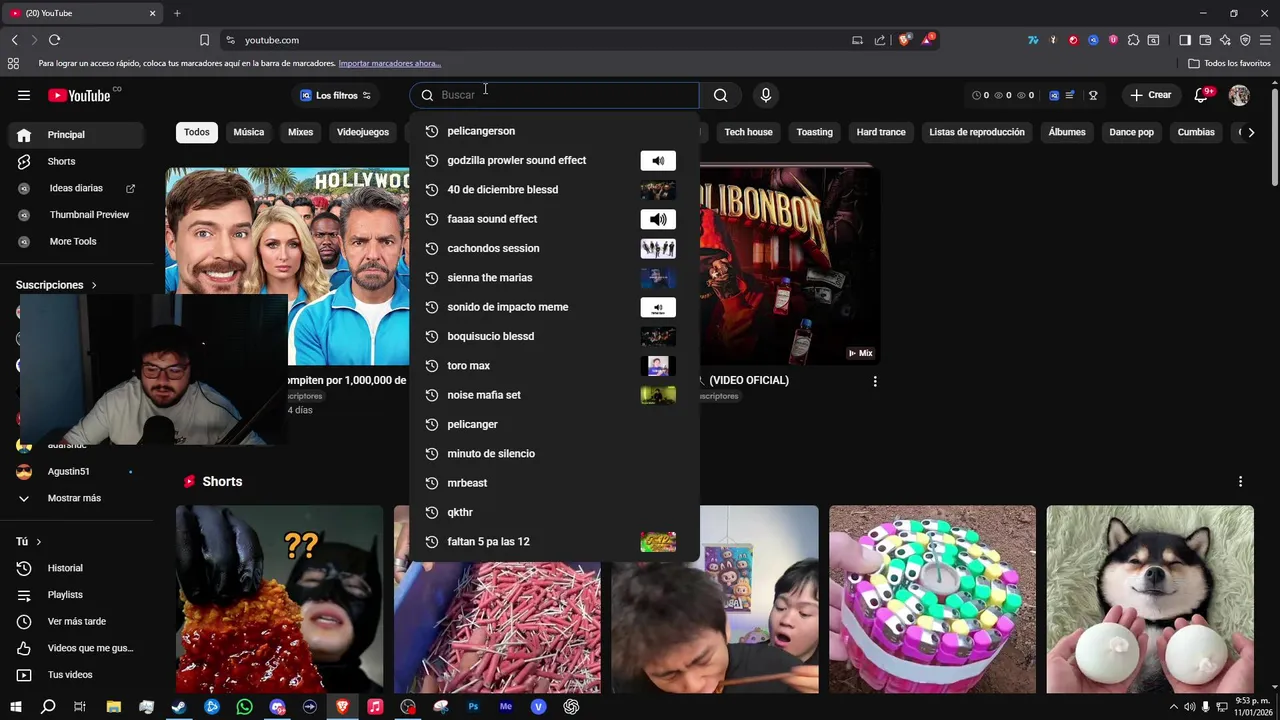Bookmark this page icon
The height and width of the screenshot is (720, 1280).
click(204, 40)
